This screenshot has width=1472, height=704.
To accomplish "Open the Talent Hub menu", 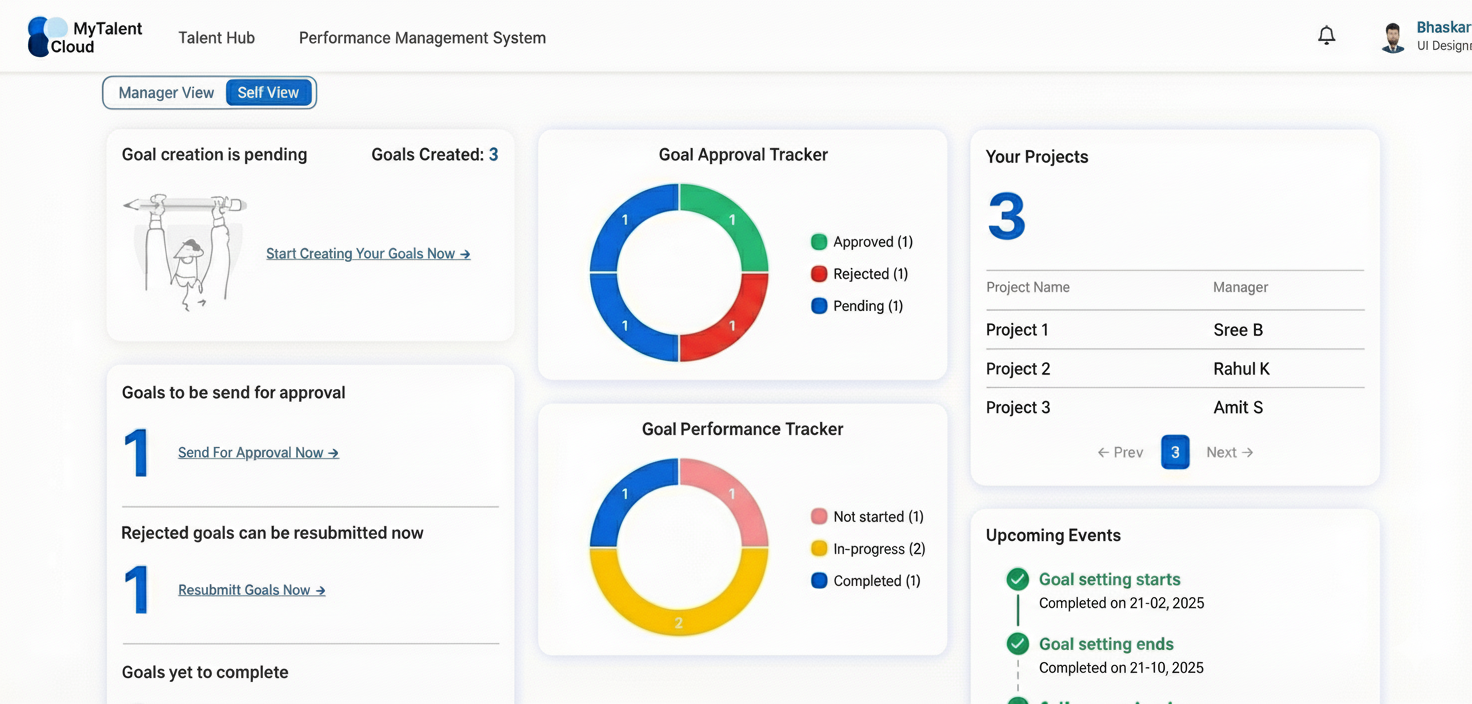I will pos(216,38).
